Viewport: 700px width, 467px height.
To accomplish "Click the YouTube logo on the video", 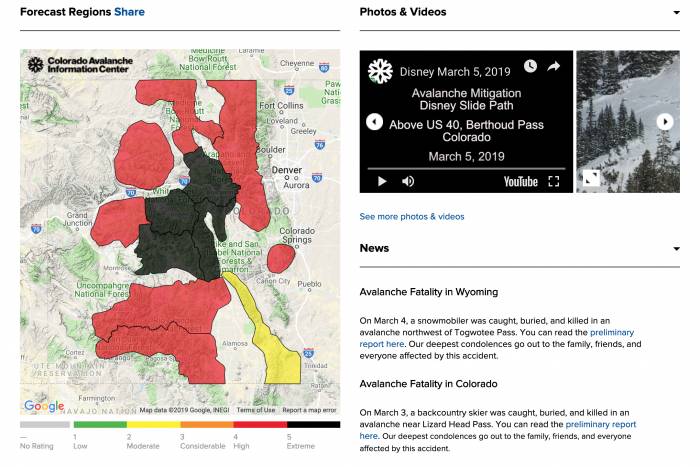I will (x=521, y=182).
